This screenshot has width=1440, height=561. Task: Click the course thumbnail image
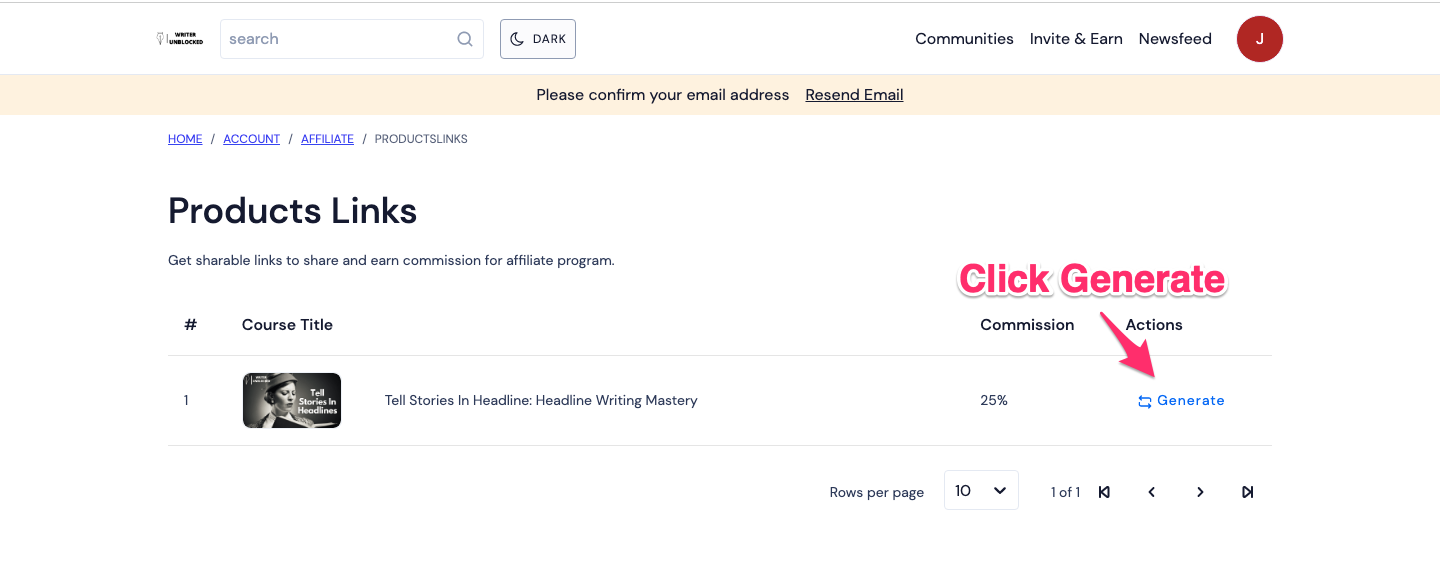(x=292, y=401)
